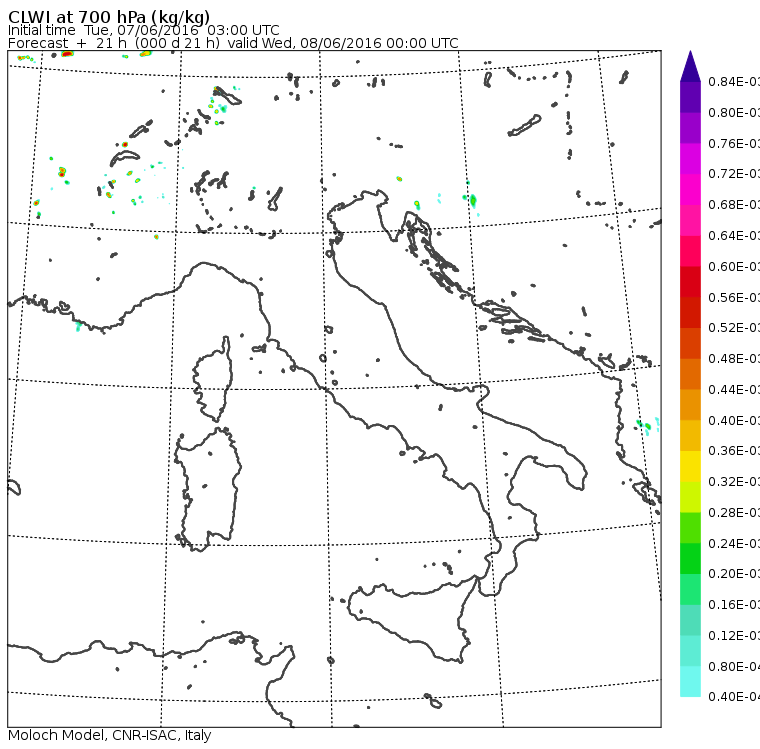Select the legend color between 0.16E-03 and 0.20E-03
760x749 pixels.
[690, 590]
